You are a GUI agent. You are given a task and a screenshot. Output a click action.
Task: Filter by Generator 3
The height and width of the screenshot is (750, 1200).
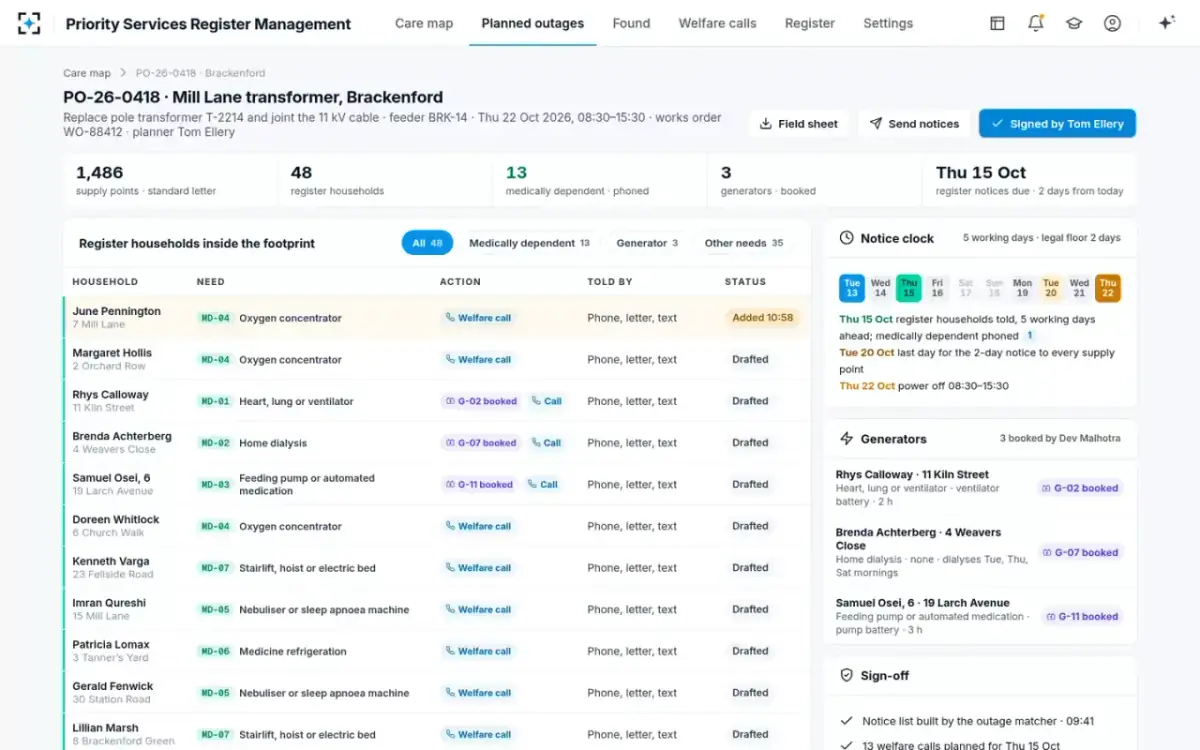tap(647, 243)
